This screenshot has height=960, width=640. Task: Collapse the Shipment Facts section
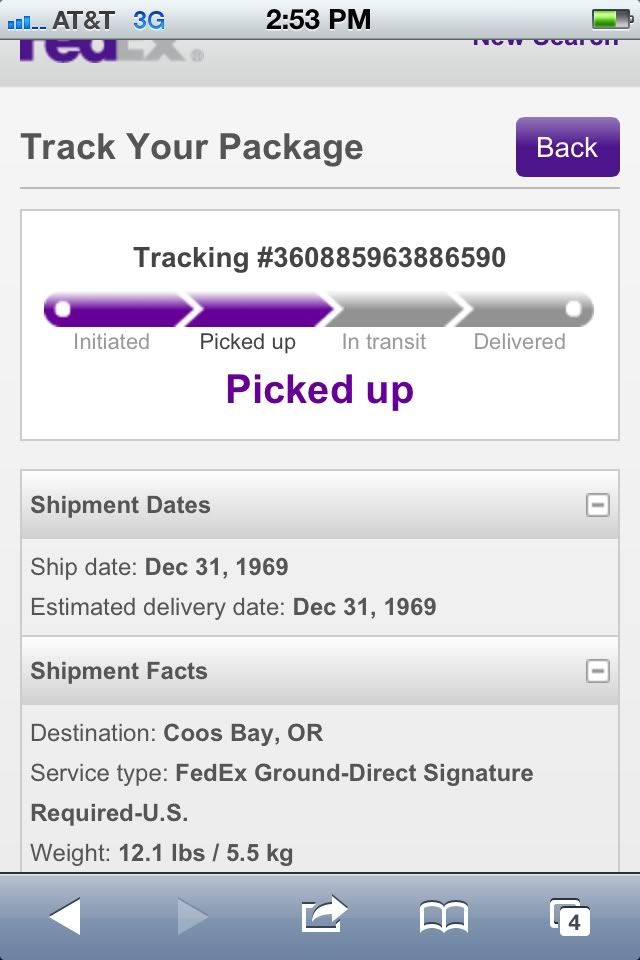click(597, 671)
